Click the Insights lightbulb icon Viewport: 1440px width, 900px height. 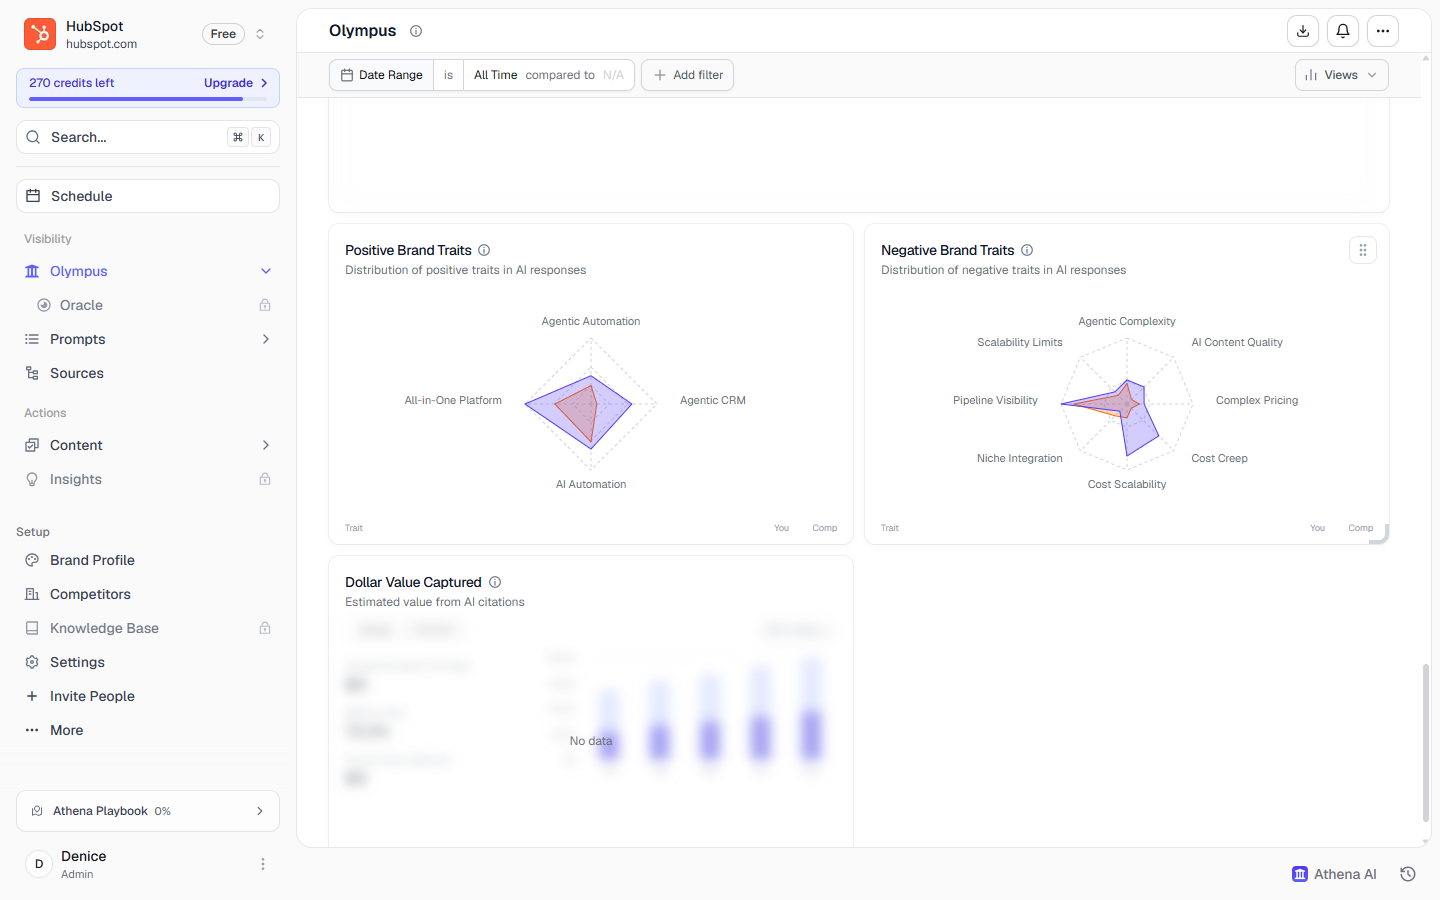[32, 479]
